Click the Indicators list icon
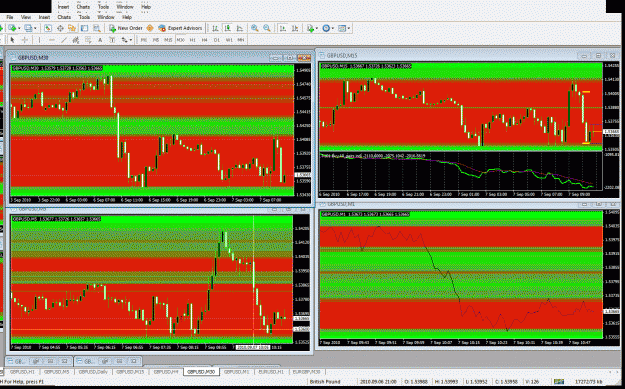625x389 pixels. [x=310, y=28]
